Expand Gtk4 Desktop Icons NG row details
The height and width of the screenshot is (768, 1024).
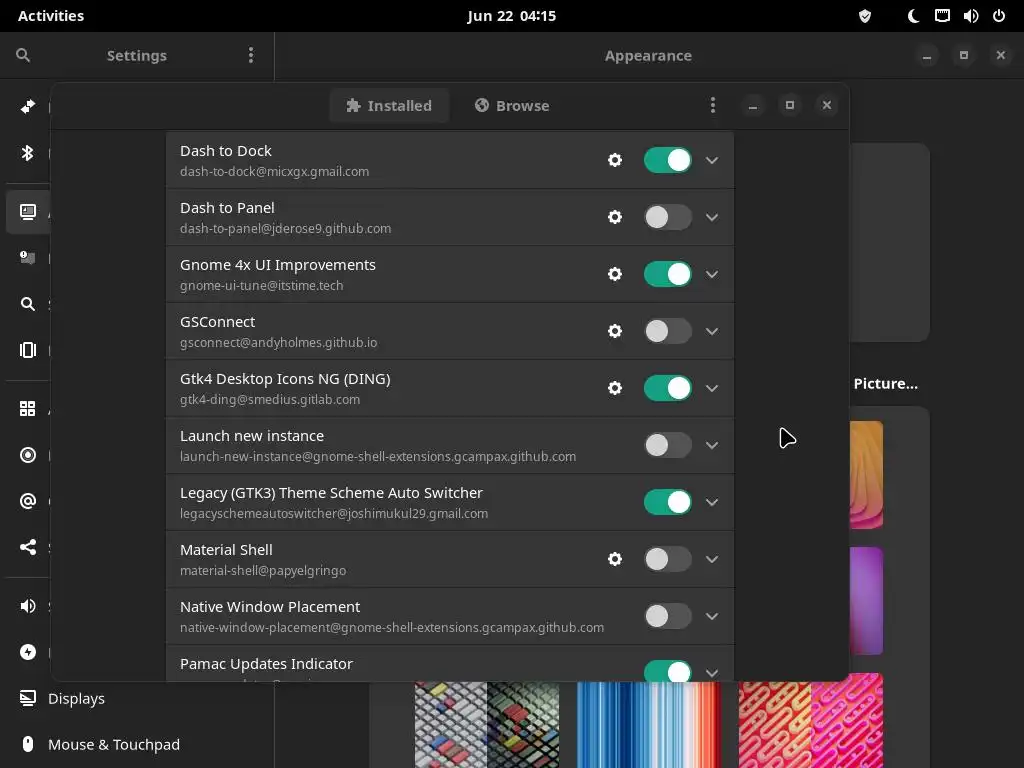tap(712, 388)
